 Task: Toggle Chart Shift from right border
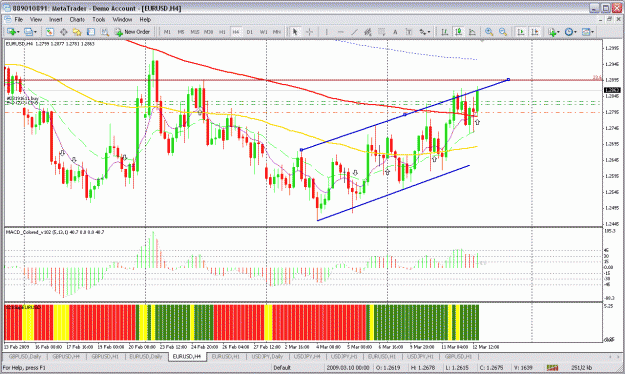tap(535, 32)
